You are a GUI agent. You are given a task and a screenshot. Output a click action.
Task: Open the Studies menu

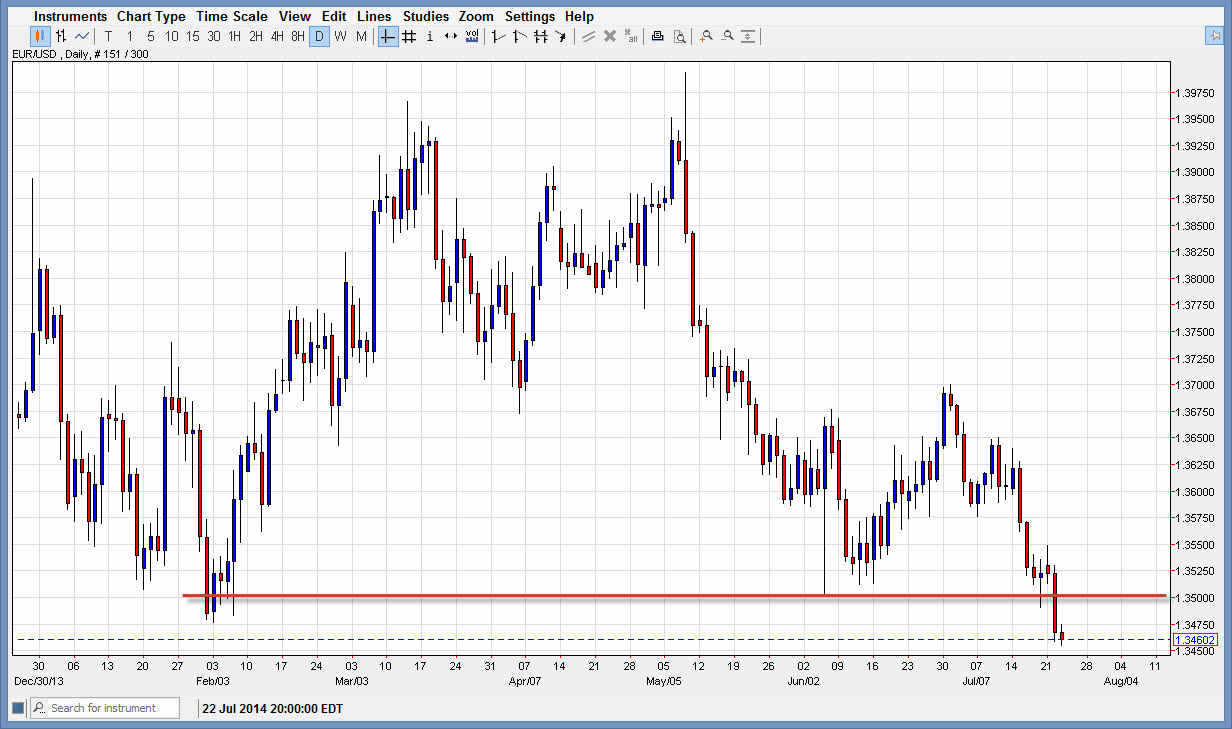tap(426, 16)
